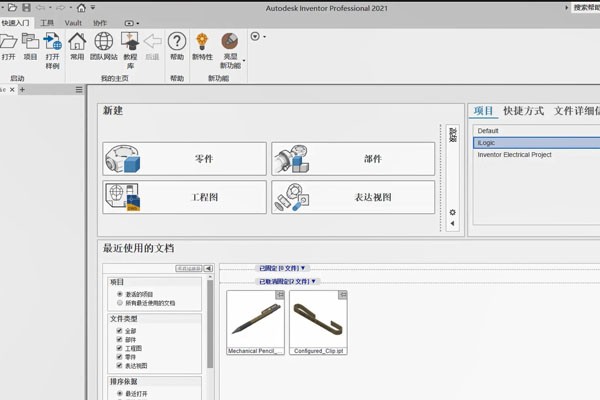Collapse the filter pane with left arrow
This screenshot has width=600, height=400.
[208, 269]
